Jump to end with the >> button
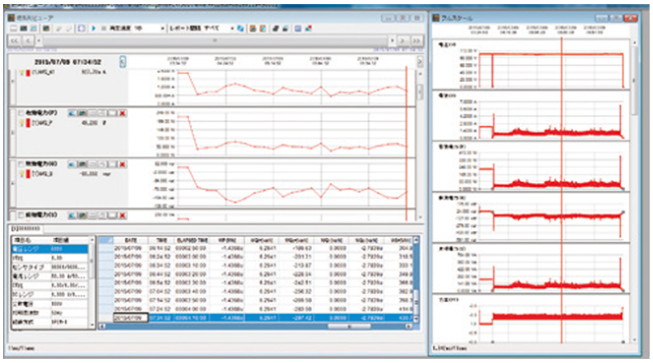Viewport: 653px width, 363px height. [416, 41]
